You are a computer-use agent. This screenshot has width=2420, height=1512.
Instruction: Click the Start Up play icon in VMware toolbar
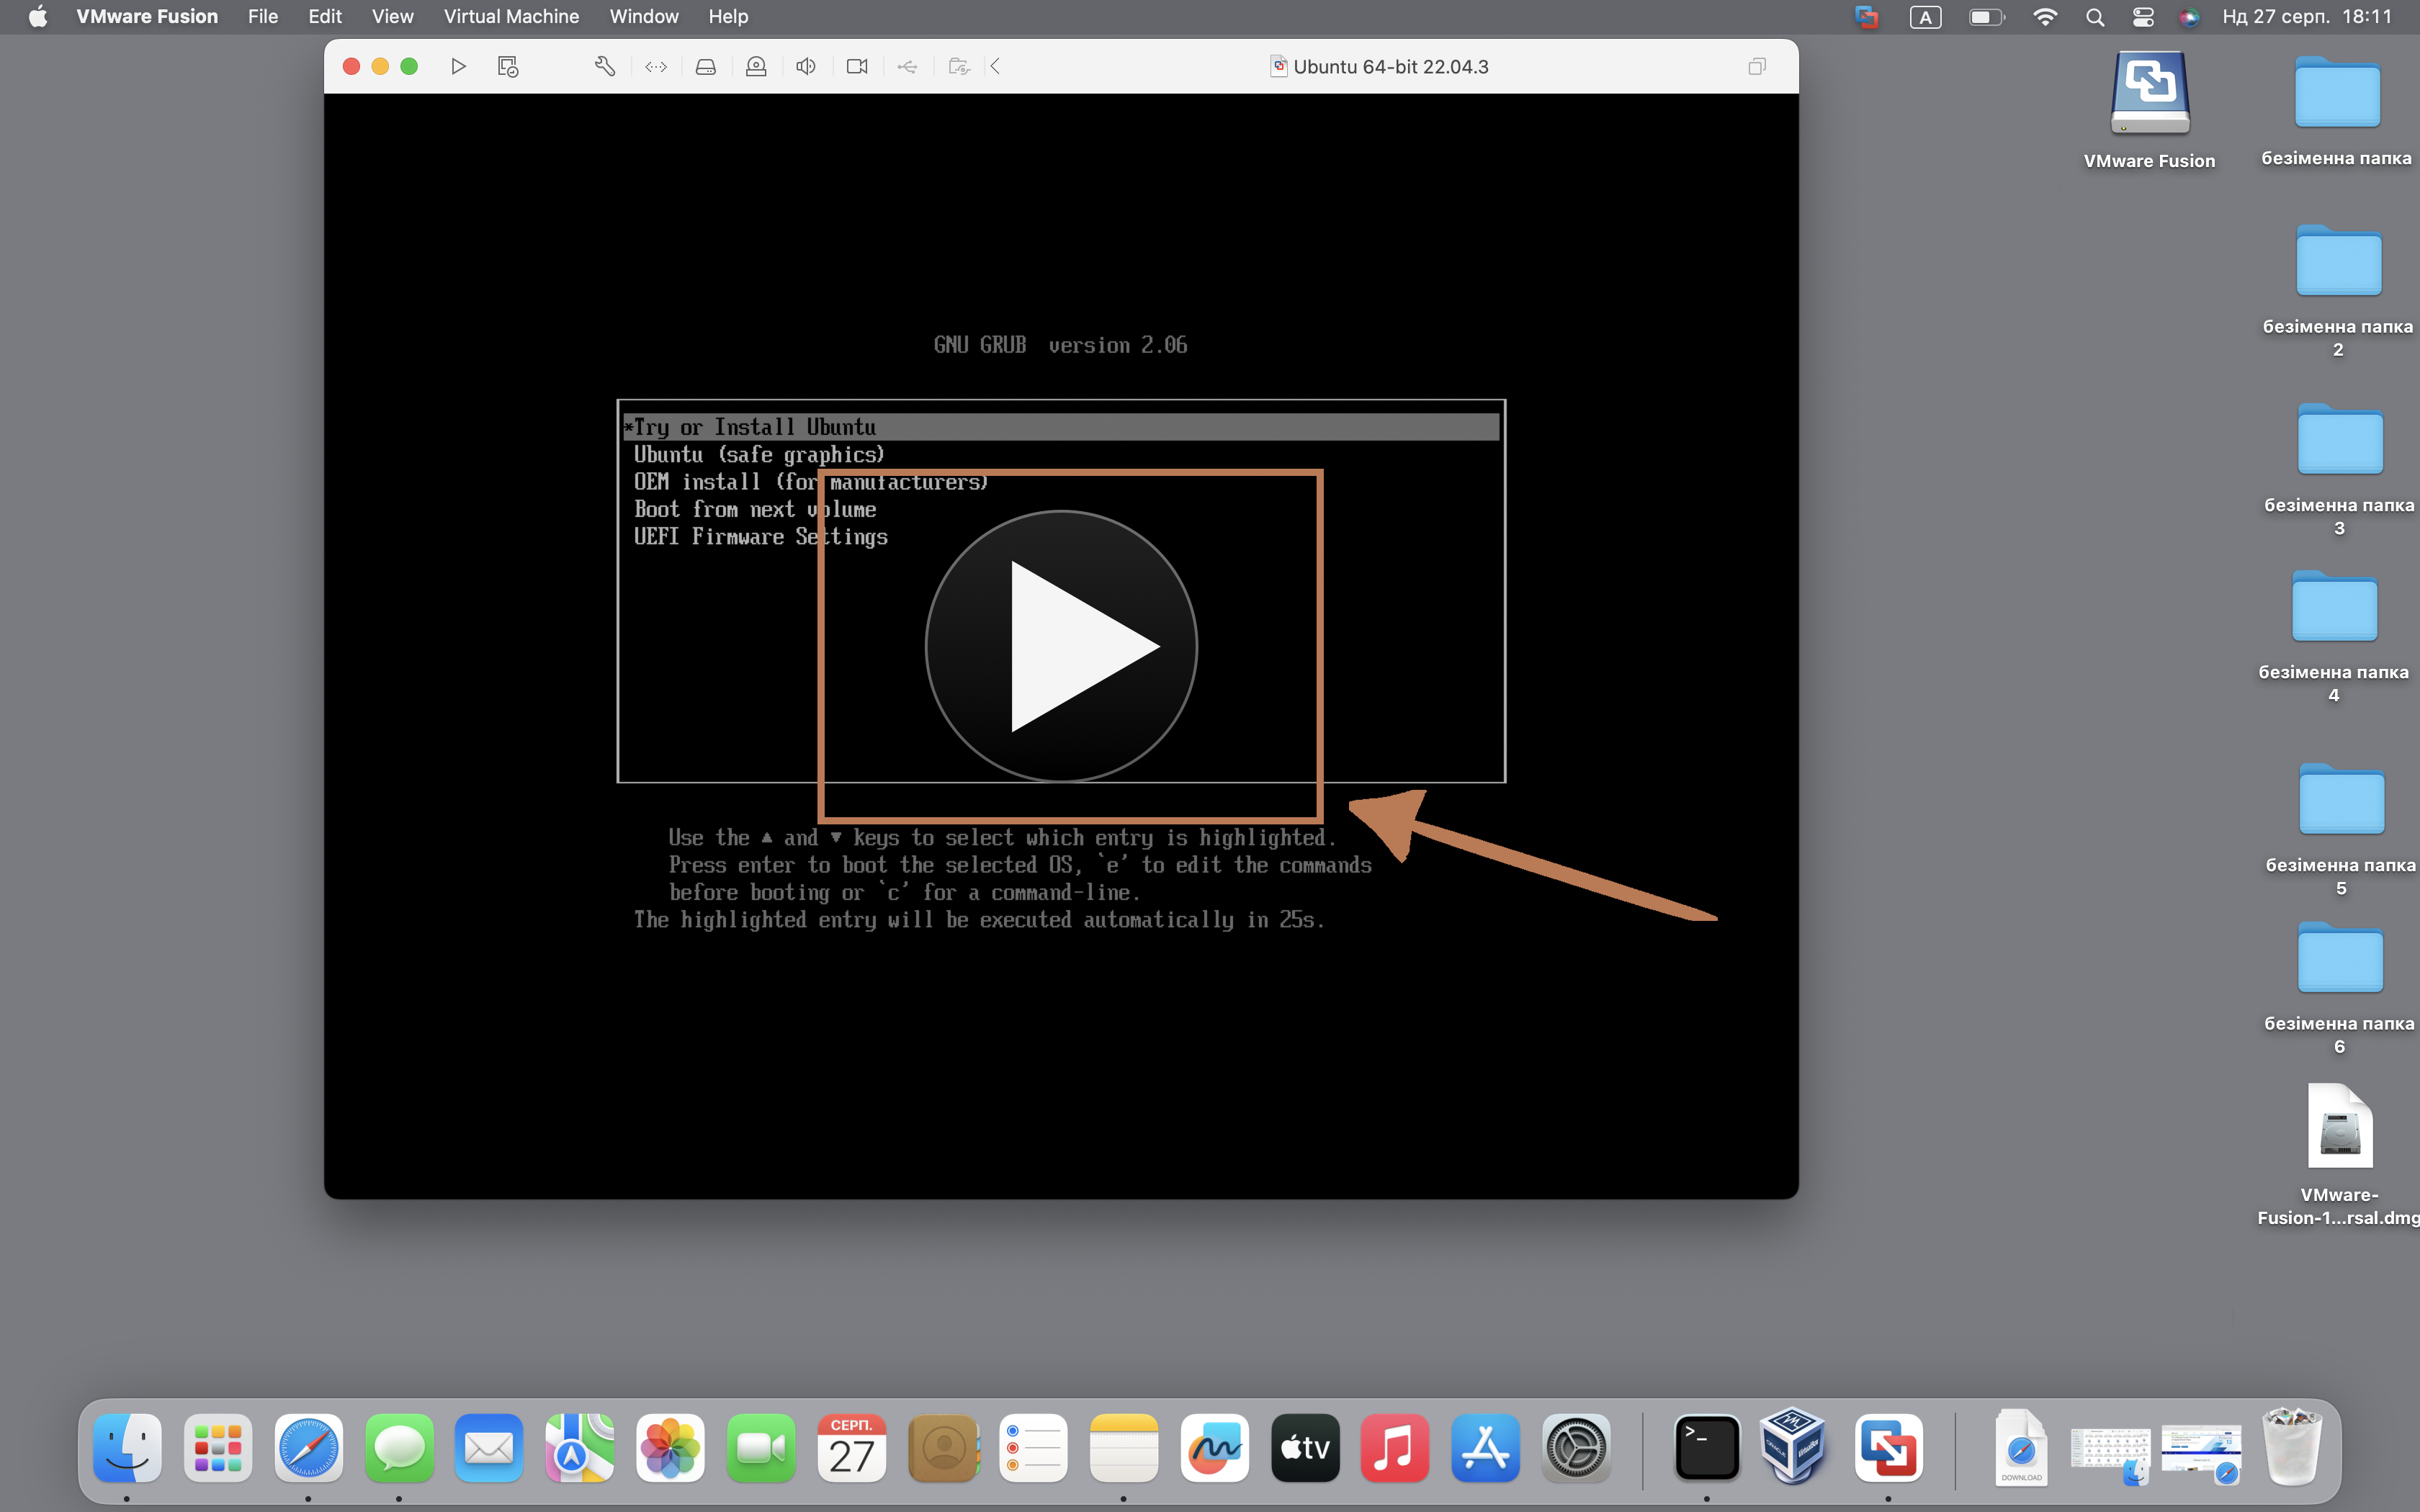point(458,66)
